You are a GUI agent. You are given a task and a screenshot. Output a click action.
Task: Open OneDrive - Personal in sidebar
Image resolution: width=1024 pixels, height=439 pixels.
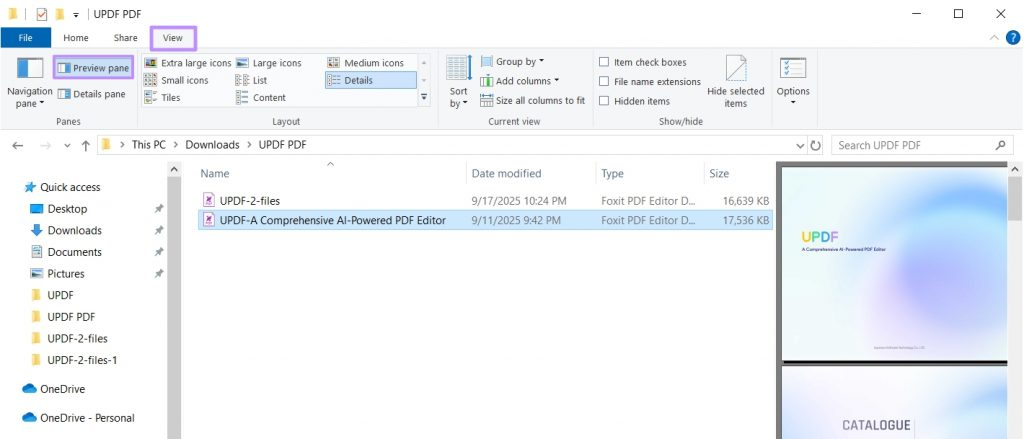pyautogui.click(x=79, y=417)
